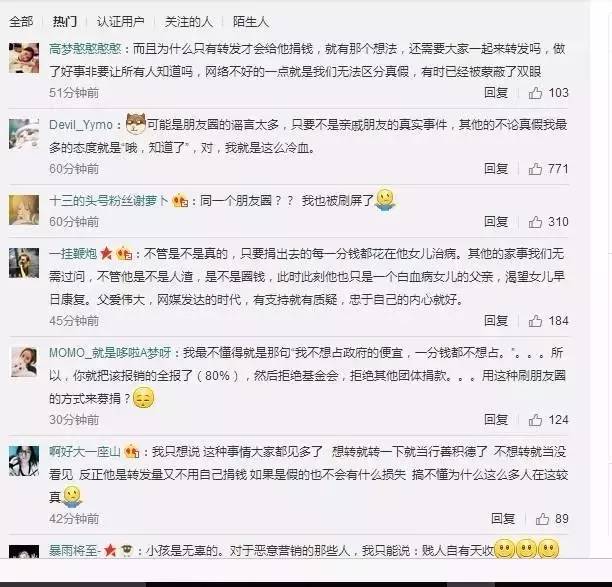Open avatar of 啊好大一座山
The image size is (612, 587).
24,461
